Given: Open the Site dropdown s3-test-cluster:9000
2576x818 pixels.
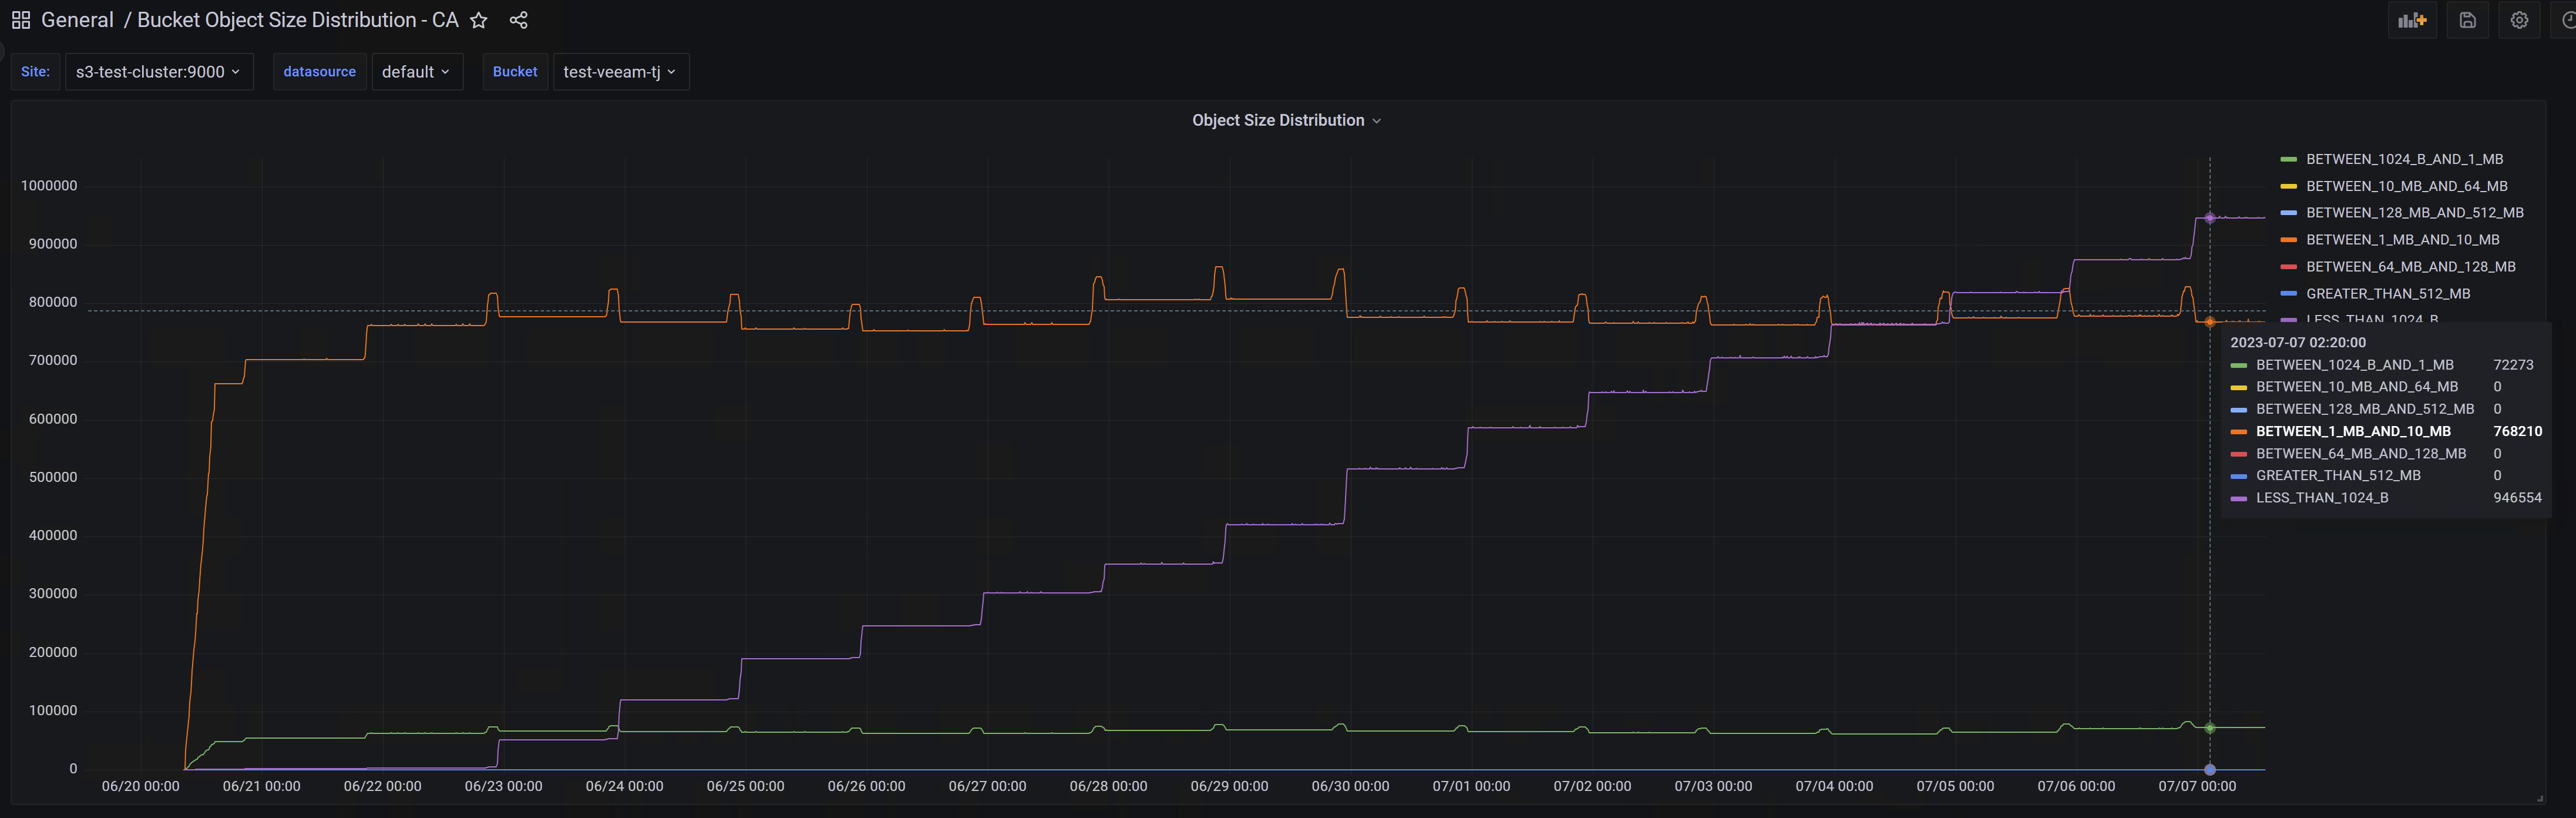Looking at the screenshot, I should (159, 72).
